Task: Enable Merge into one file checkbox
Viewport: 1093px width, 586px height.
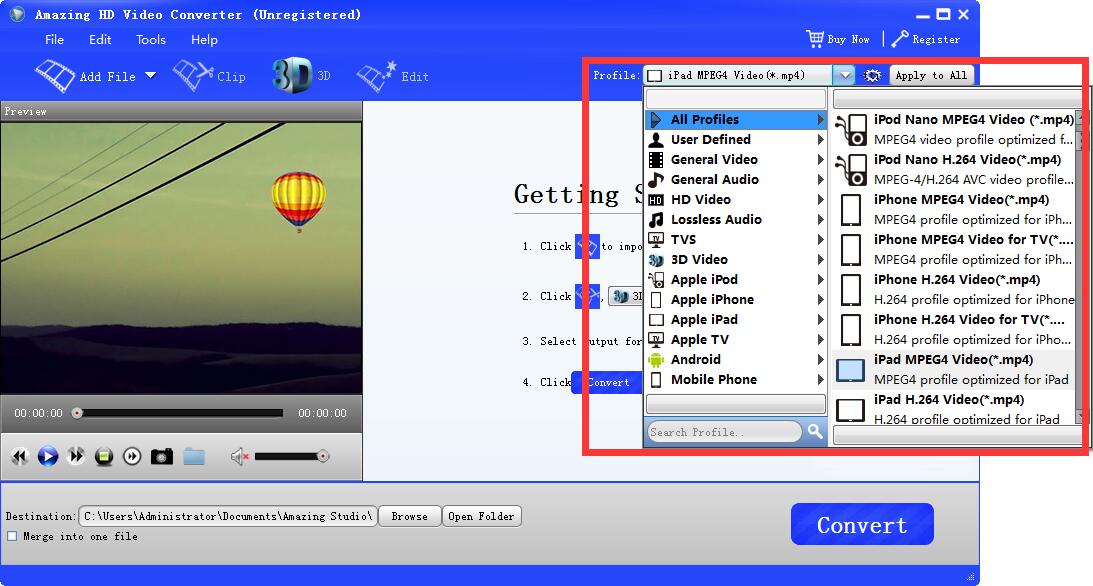Action: point(12,537)
